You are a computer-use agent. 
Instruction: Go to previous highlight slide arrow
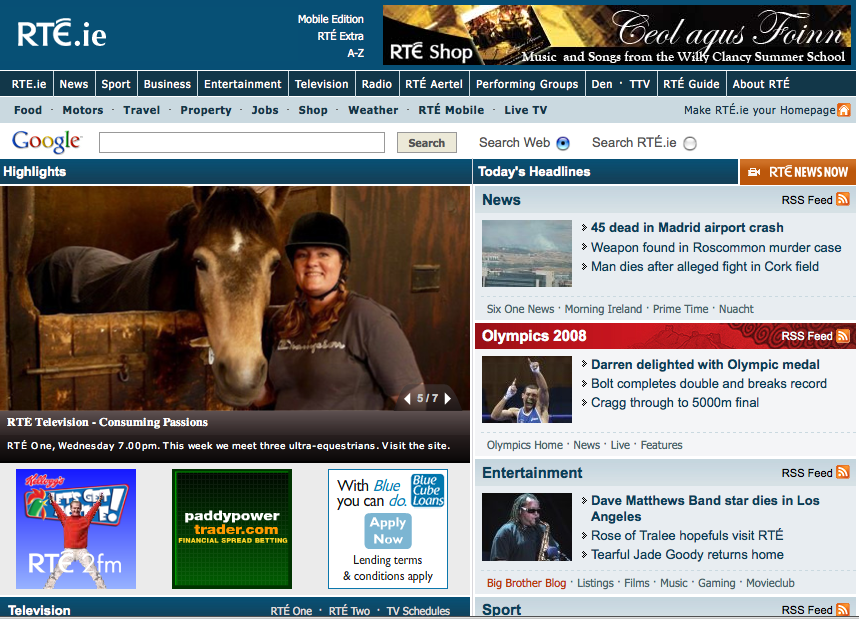(x=408, y=398)
